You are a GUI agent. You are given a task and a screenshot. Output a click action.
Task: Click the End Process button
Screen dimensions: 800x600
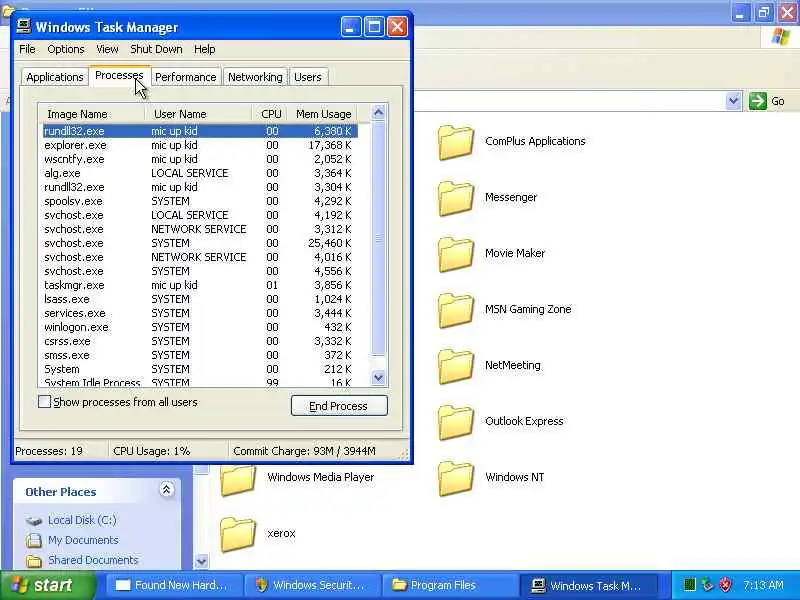coord(339,406)
